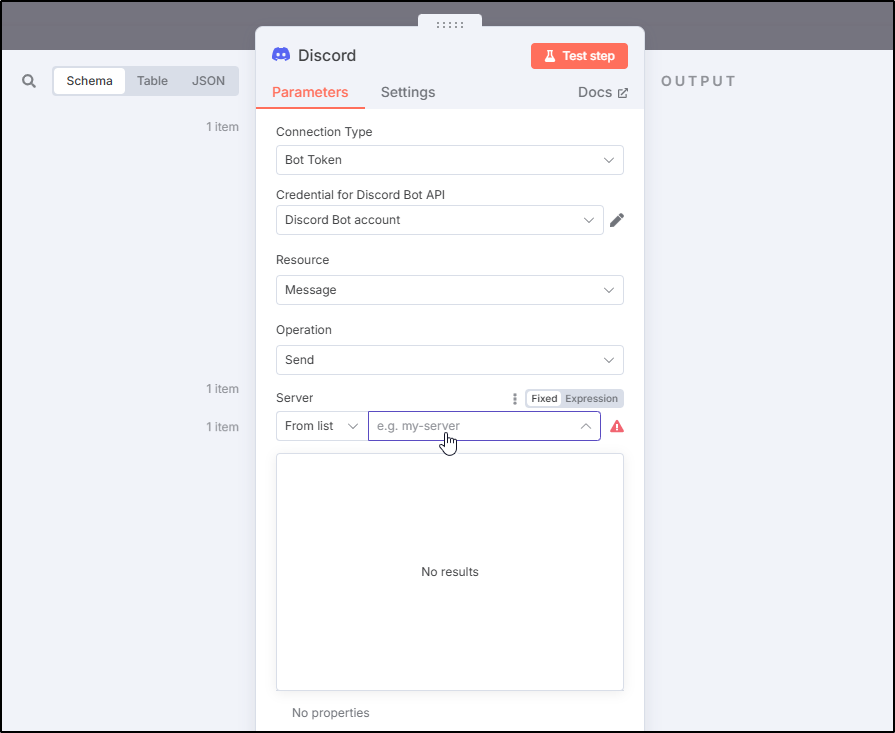The height and width of the screenshot is (733, 895).
Task: Open the From list mode dropdown
Action: [x=322, y=426]
